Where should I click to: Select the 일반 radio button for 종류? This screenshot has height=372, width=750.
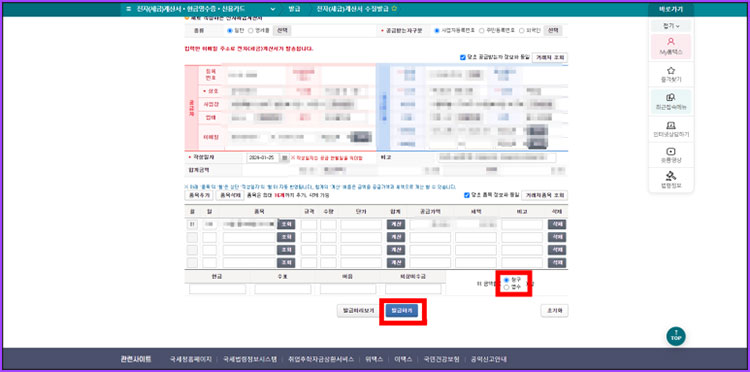[230, 31]
